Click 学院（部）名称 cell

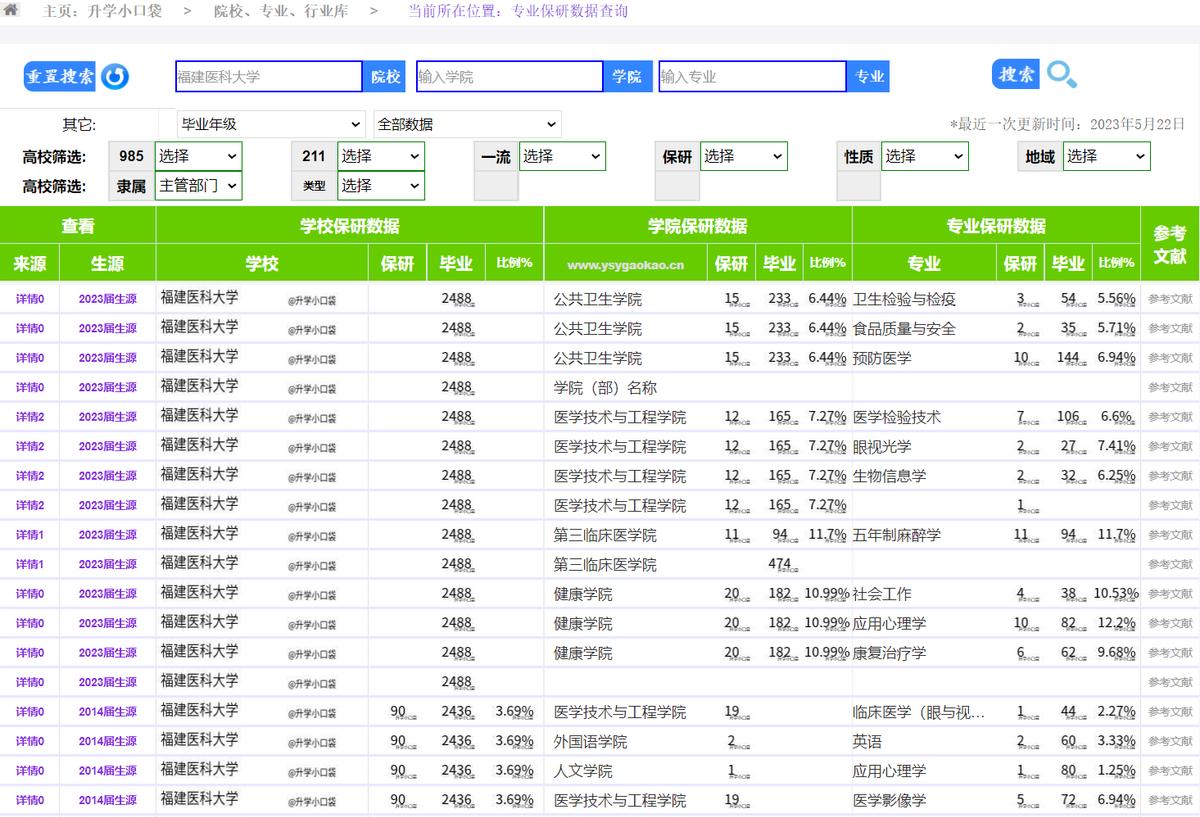tap(605, 388)
